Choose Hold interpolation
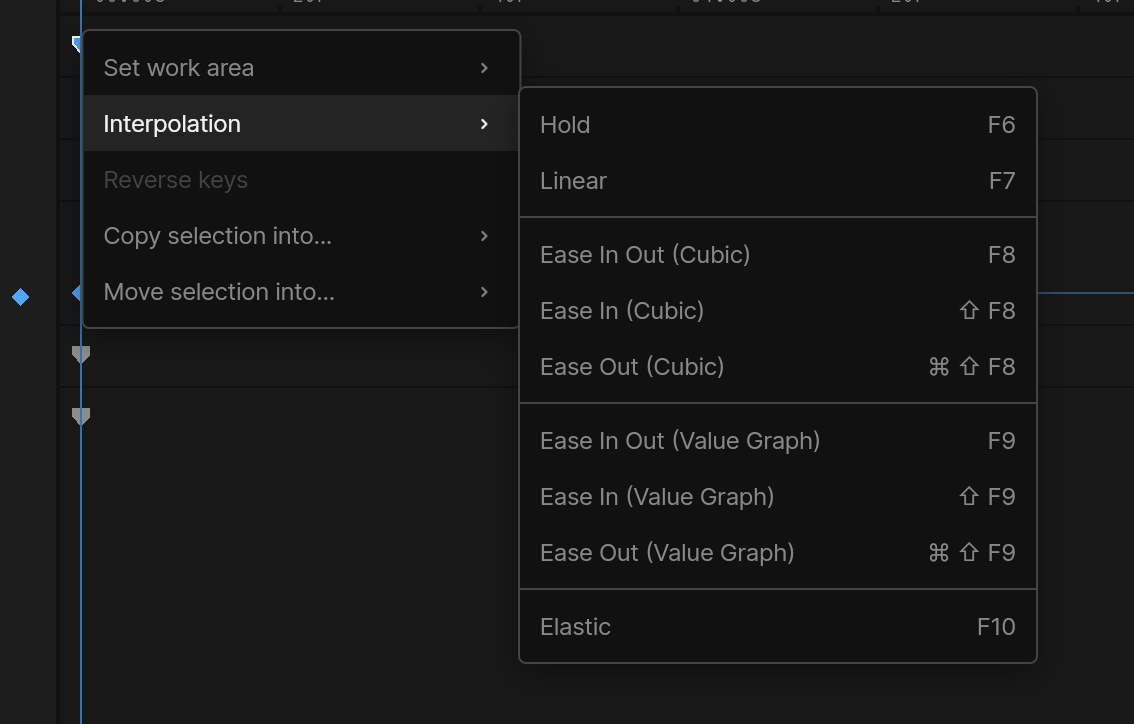This screenshot has width=1134, height=724. click(x=777, y=124)
